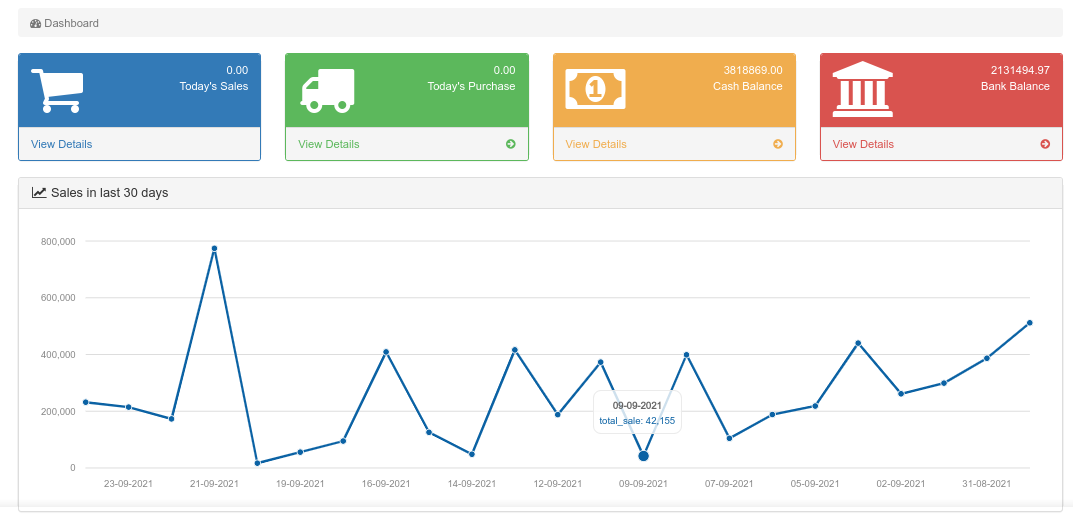Open View Details under Cash Balance
The height and width of the screenshot is (520, 1073).
[x=596, y=144]
